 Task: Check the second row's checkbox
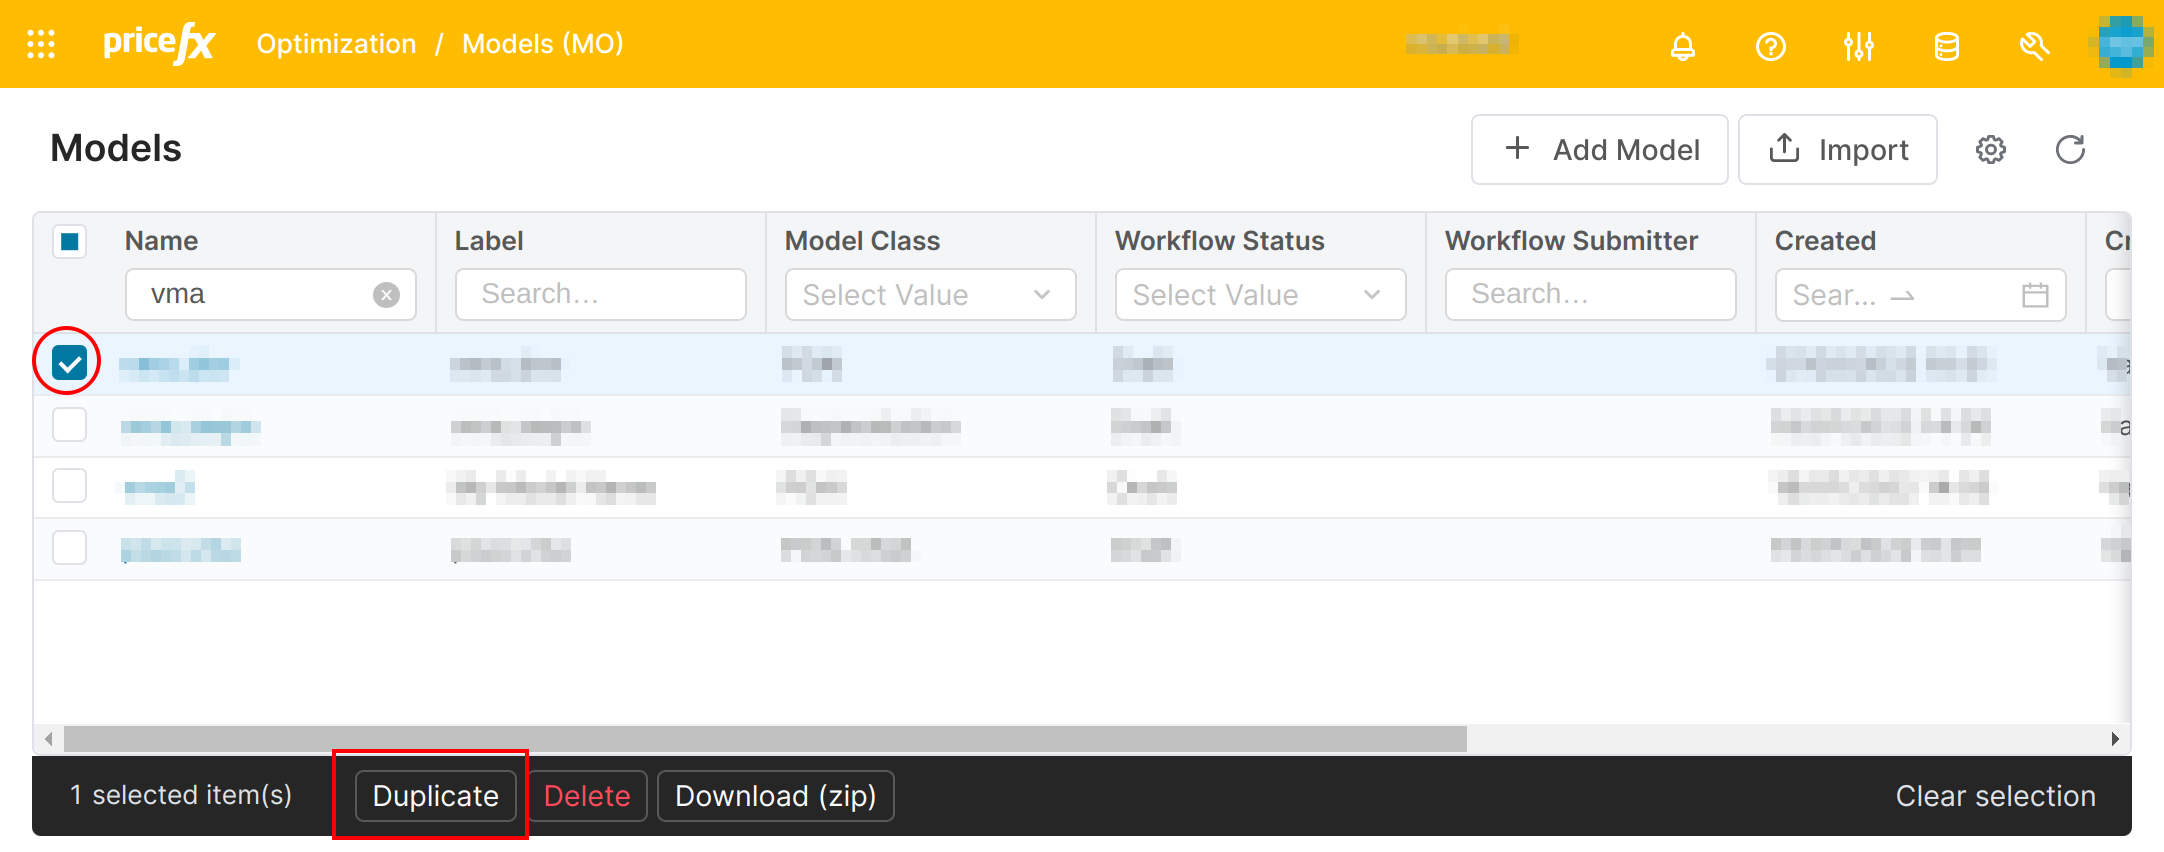pos(70,425)
